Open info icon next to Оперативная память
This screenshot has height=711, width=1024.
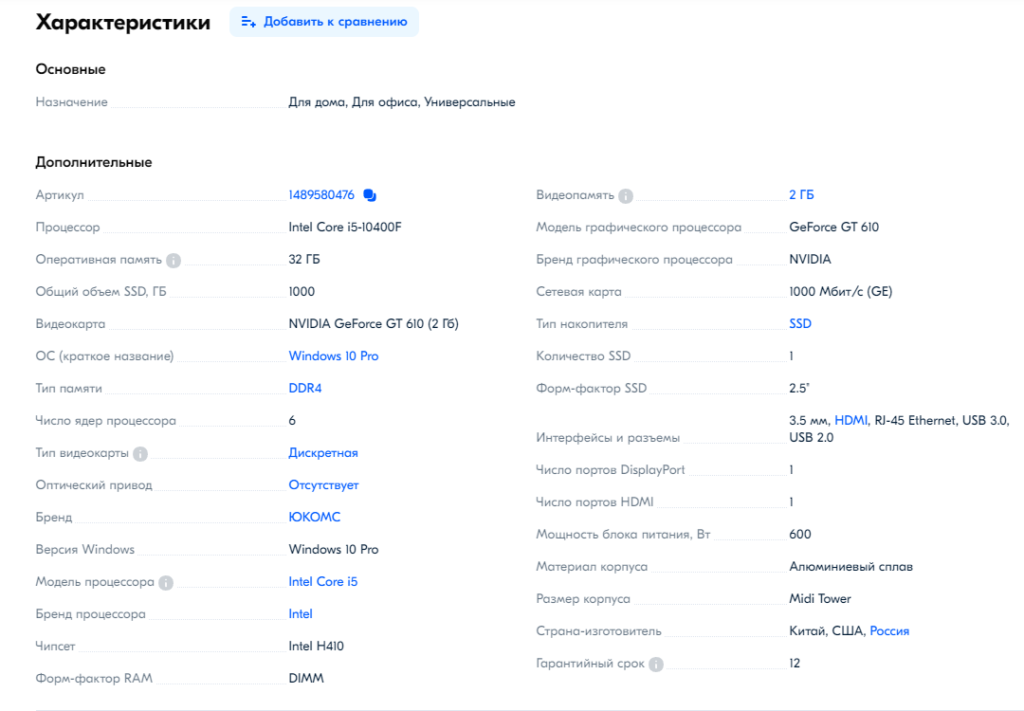(173, 260)
